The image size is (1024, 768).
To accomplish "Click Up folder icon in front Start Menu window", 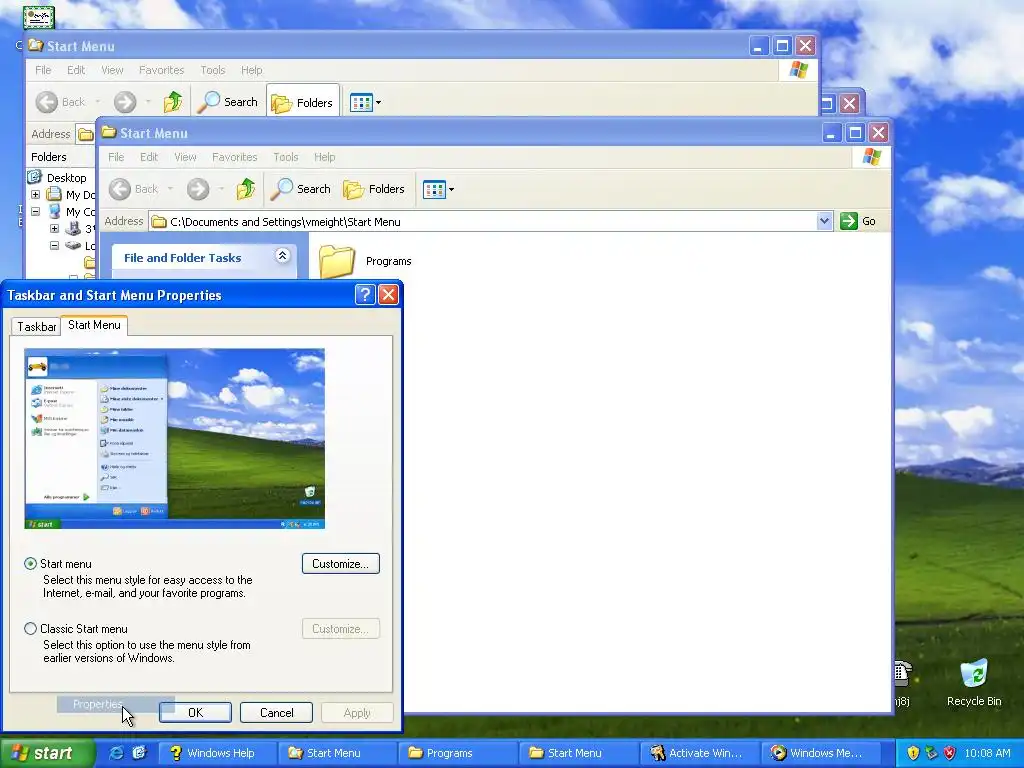I will click(x=246, y=189).
